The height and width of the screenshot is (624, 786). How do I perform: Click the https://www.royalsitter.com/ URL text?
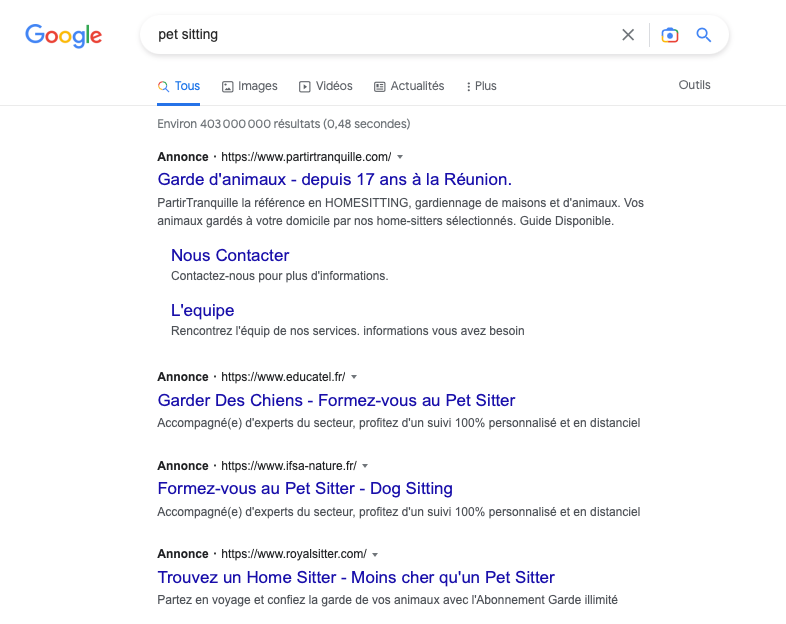[x=294, y=554]
